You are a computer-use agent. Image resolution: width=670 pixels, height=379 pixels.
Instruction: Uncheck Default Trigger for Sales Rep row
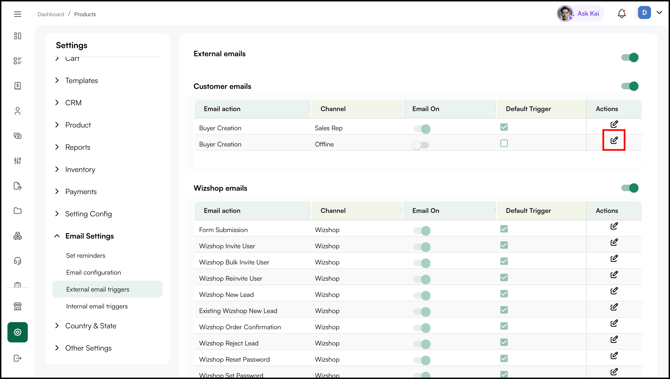504,127
